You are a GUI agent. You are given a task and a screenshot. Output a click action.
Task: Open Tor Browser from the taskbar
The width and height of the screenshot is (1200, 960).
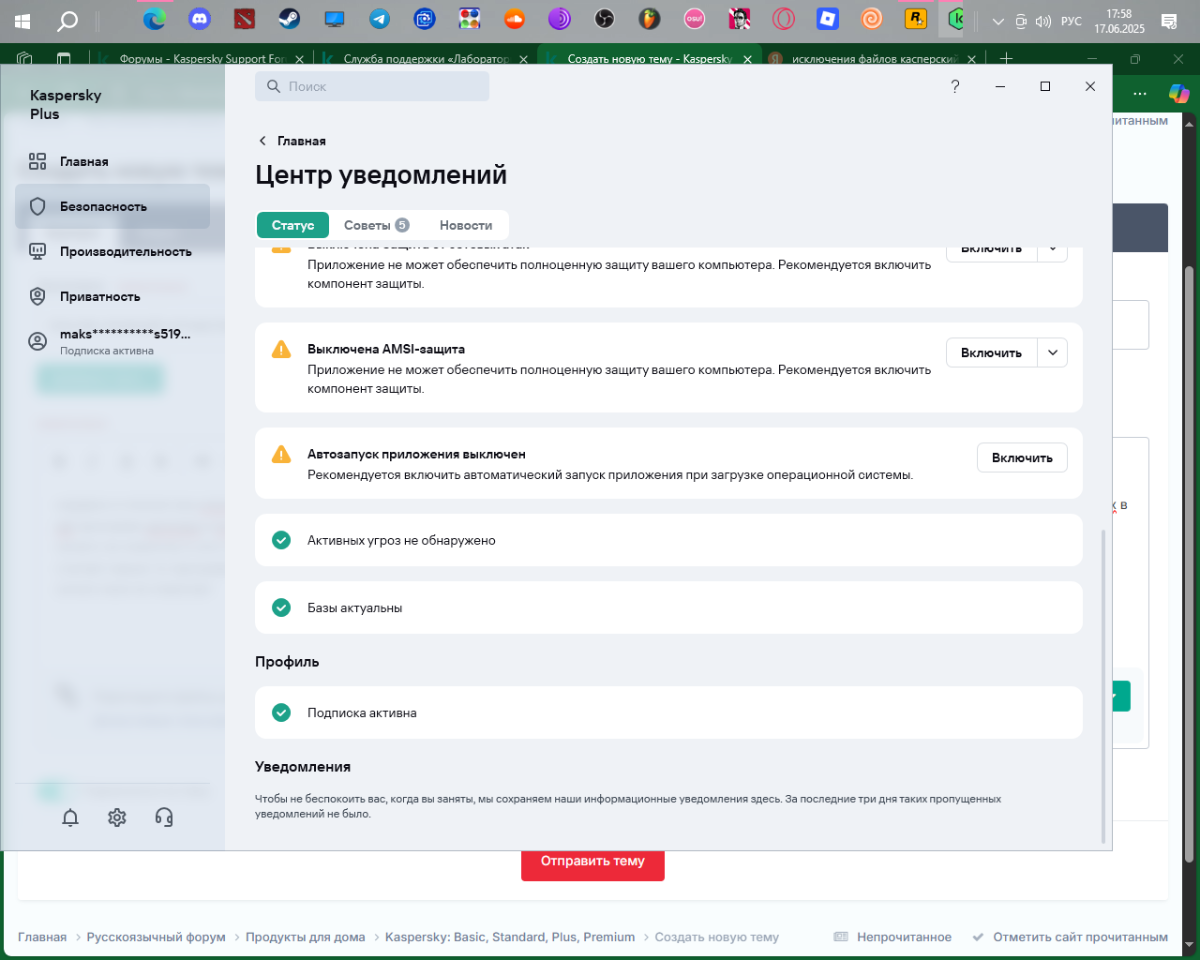(x=559, y=18)
